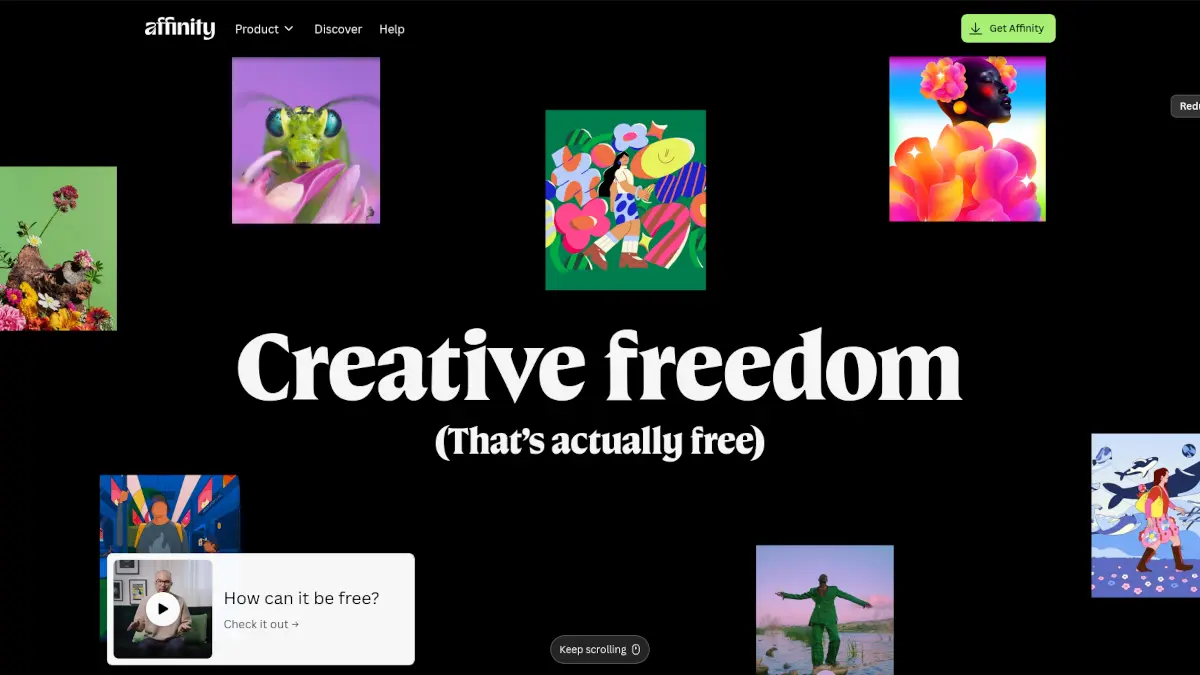Viewport: 1200px width, 675px height.
Task: Open the woman with orange flowers artwork
Action: click(967, 138)
